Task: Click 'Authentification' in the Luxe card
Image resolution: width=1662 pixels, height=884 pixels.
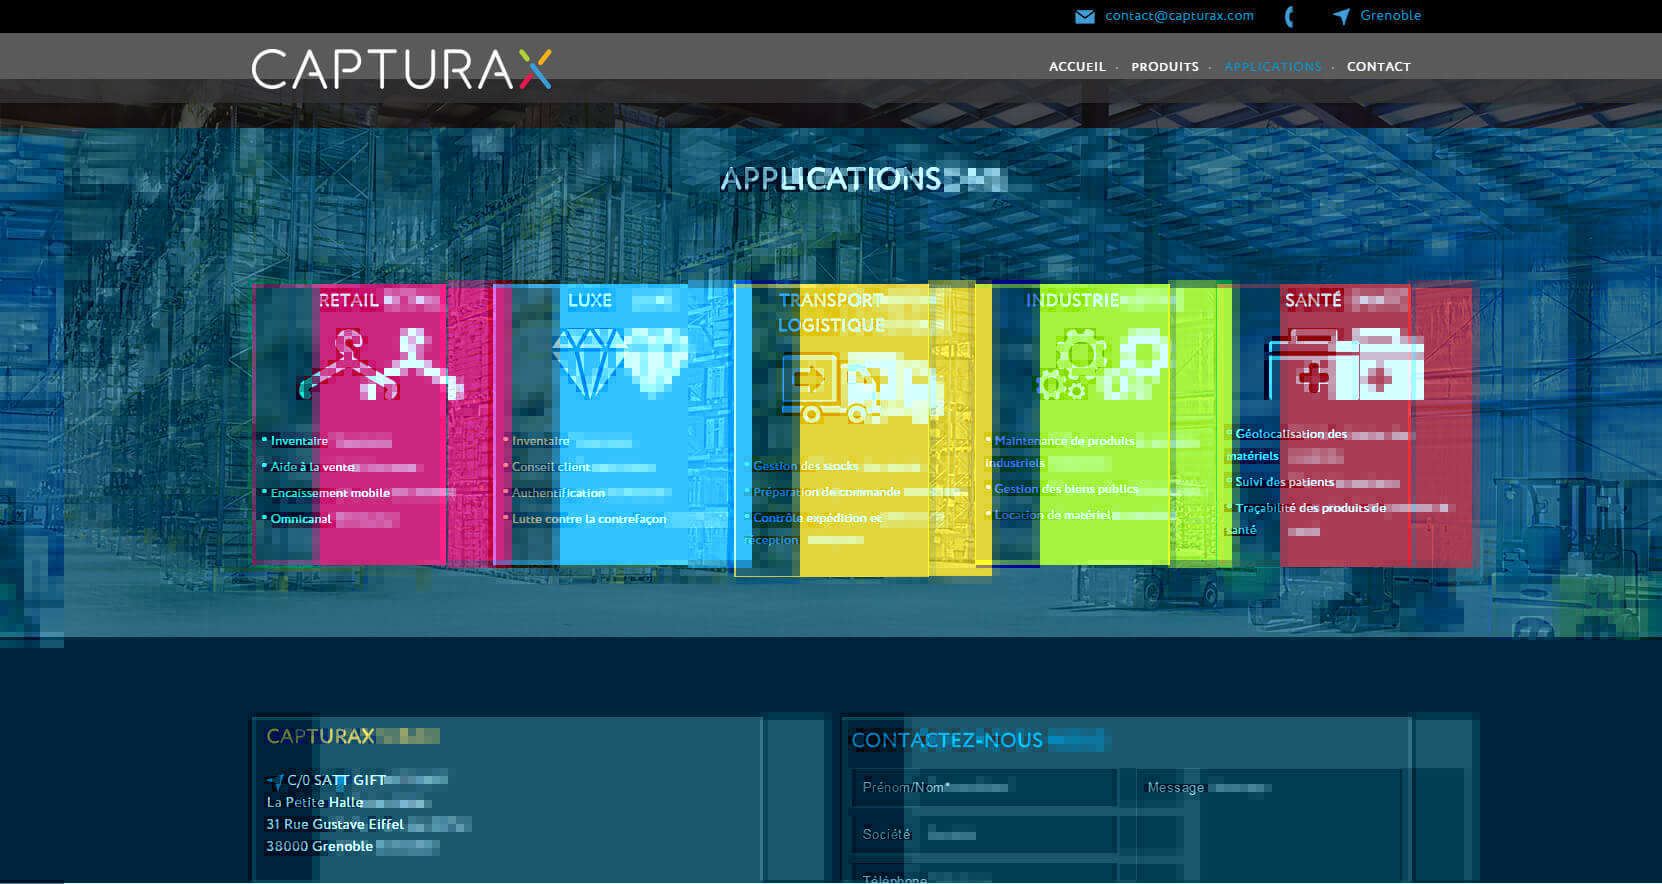Action: click(558, 493)
